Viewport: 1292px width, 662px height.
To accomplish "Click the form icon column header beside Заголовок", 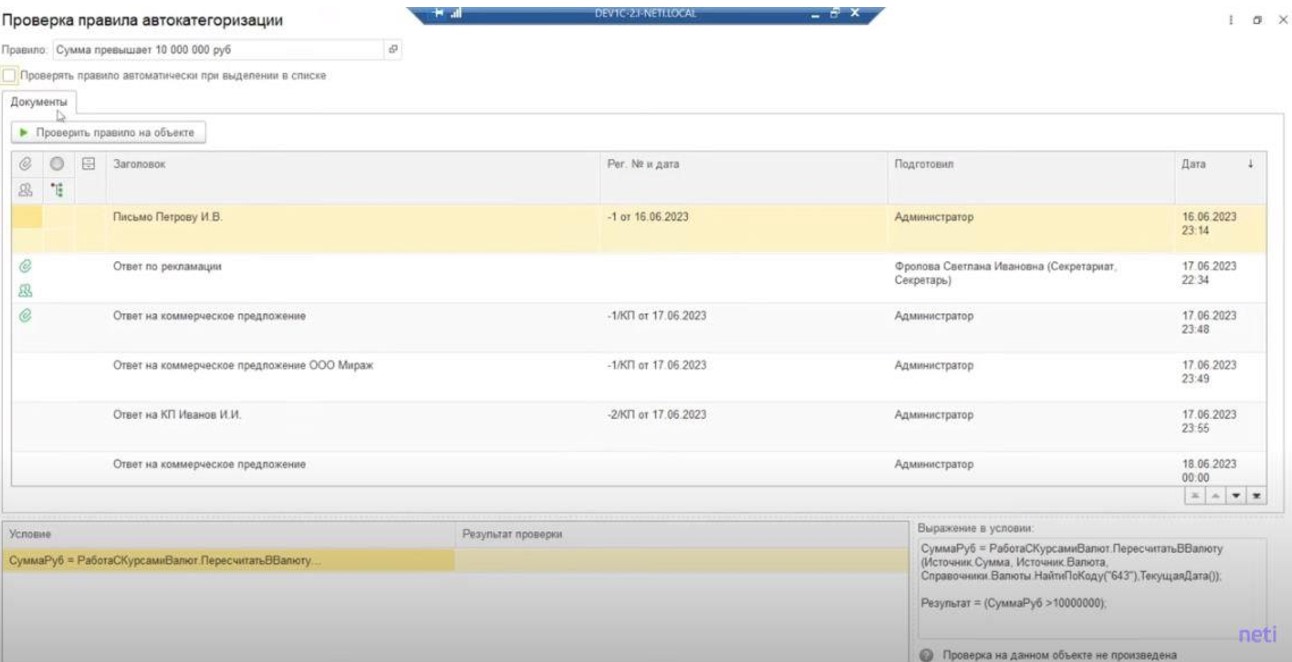I will click(87, 164).
